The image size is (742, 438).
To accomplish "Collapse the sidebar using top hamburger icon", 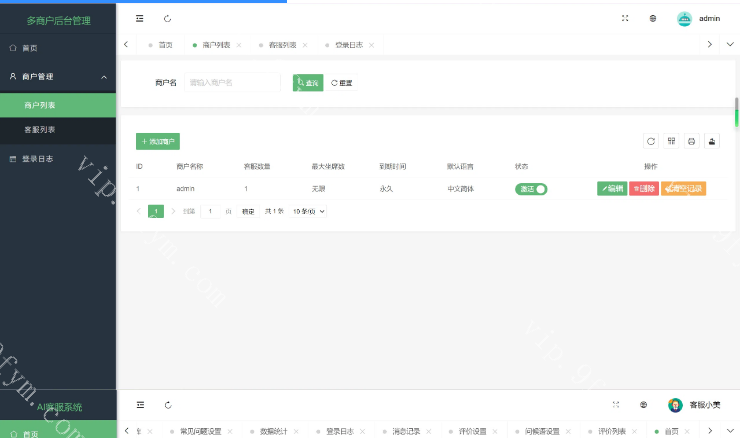I will click(x=140, y=18).
